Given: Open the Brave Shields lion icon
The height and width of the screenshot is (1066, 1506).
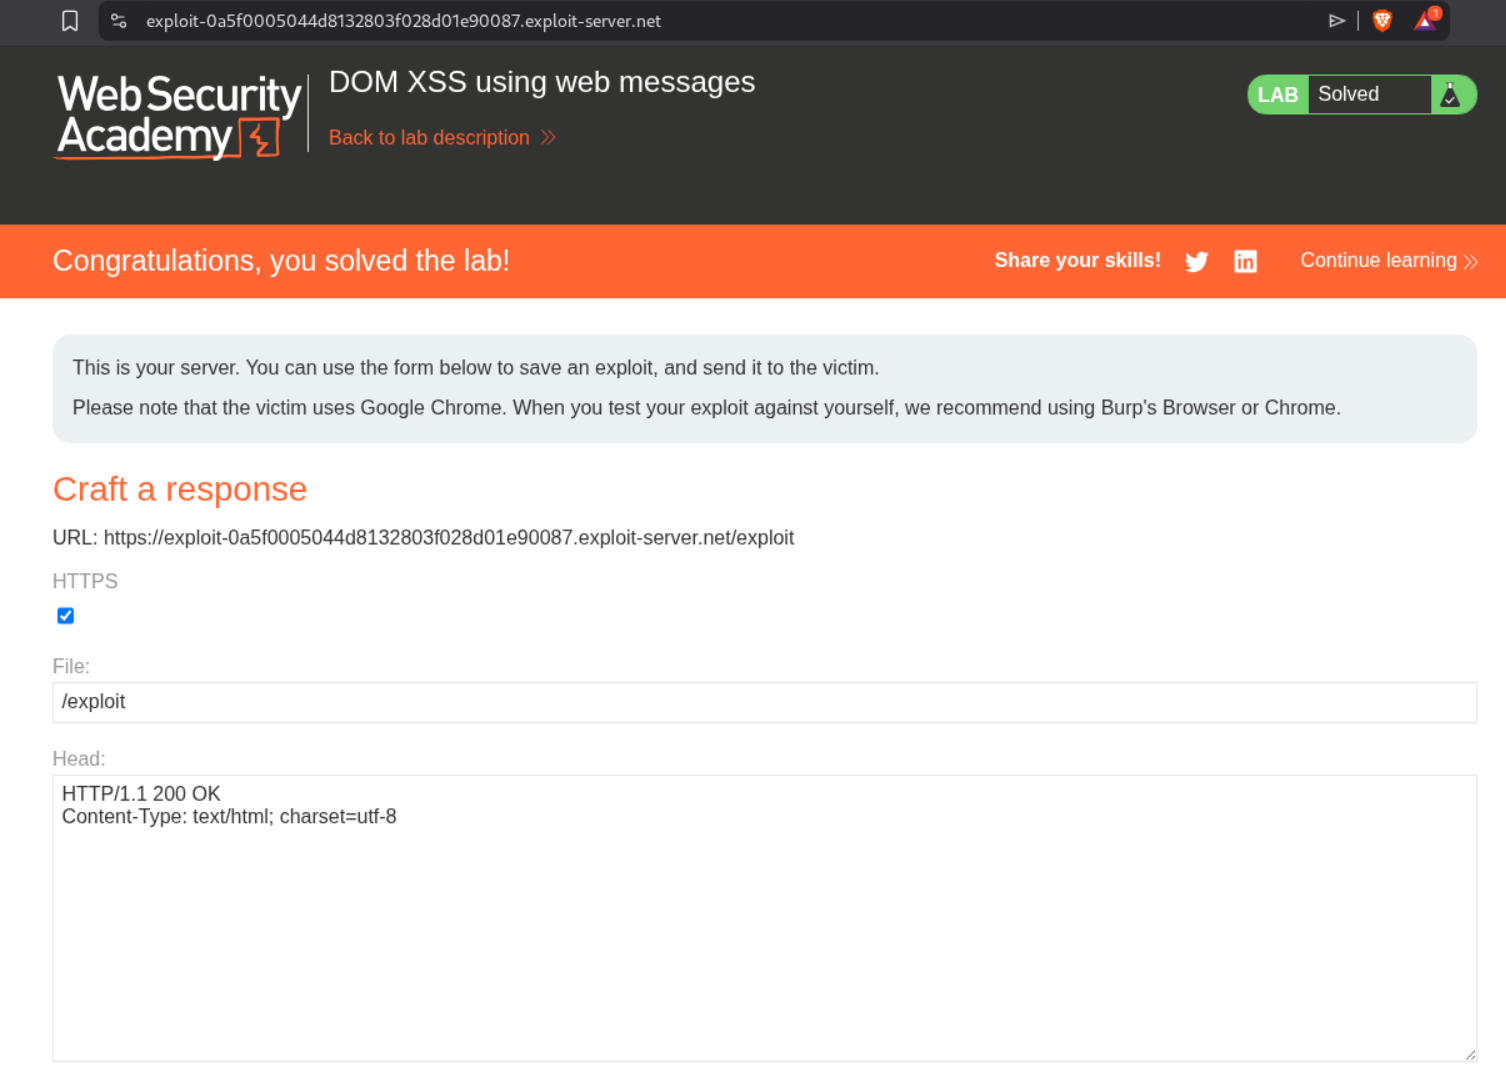Looking at the screenshot, I should pos(1382,21).
